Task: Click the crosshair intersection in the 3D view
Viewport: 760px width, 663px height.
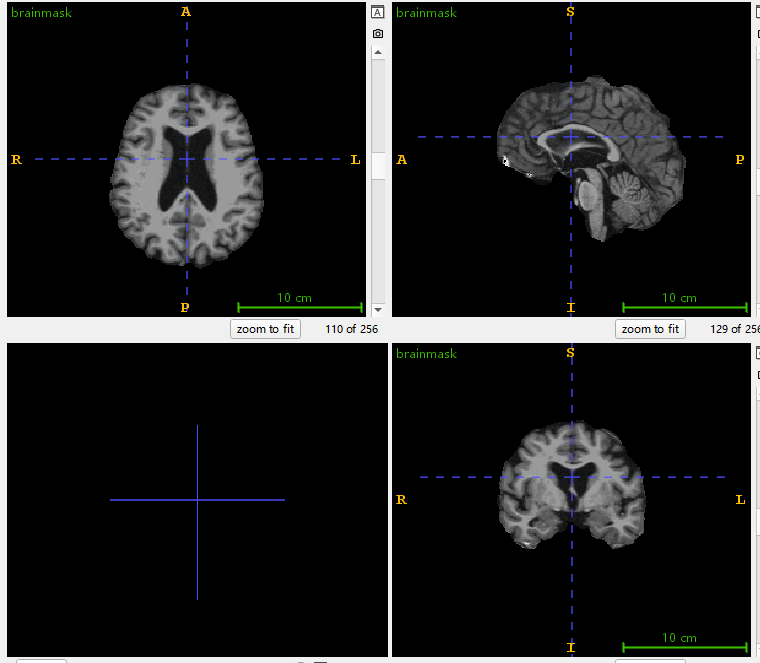Action: [197, 499]
